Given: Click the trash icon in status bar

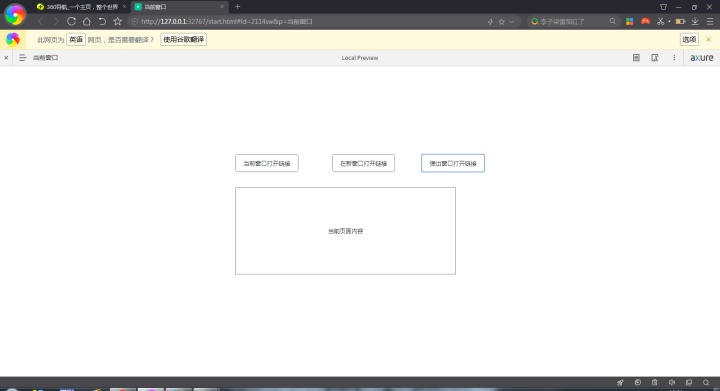Looking at the screenshot, I should point(654,382).
